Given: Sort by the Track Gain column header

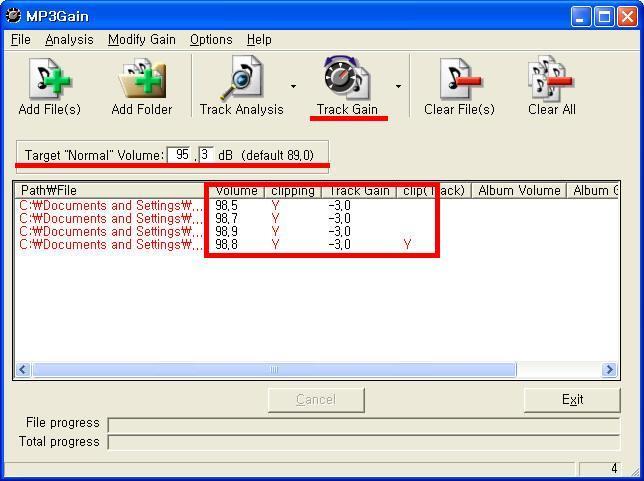Looking at the screenshot, I should (359, 191).
